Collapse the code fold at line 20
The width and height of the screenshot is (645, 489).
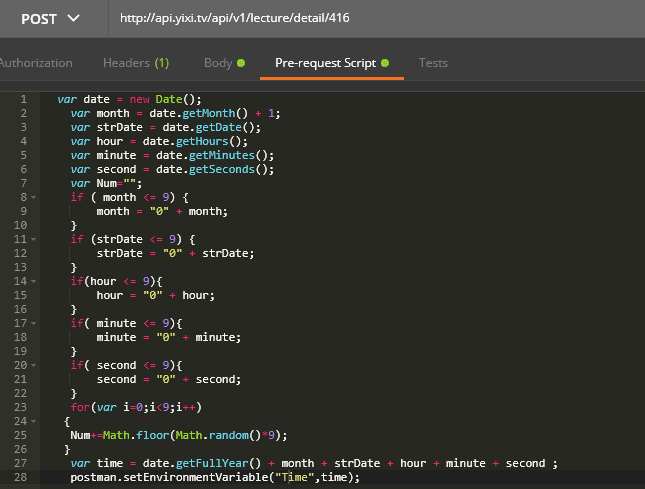(x=34, y=366)
